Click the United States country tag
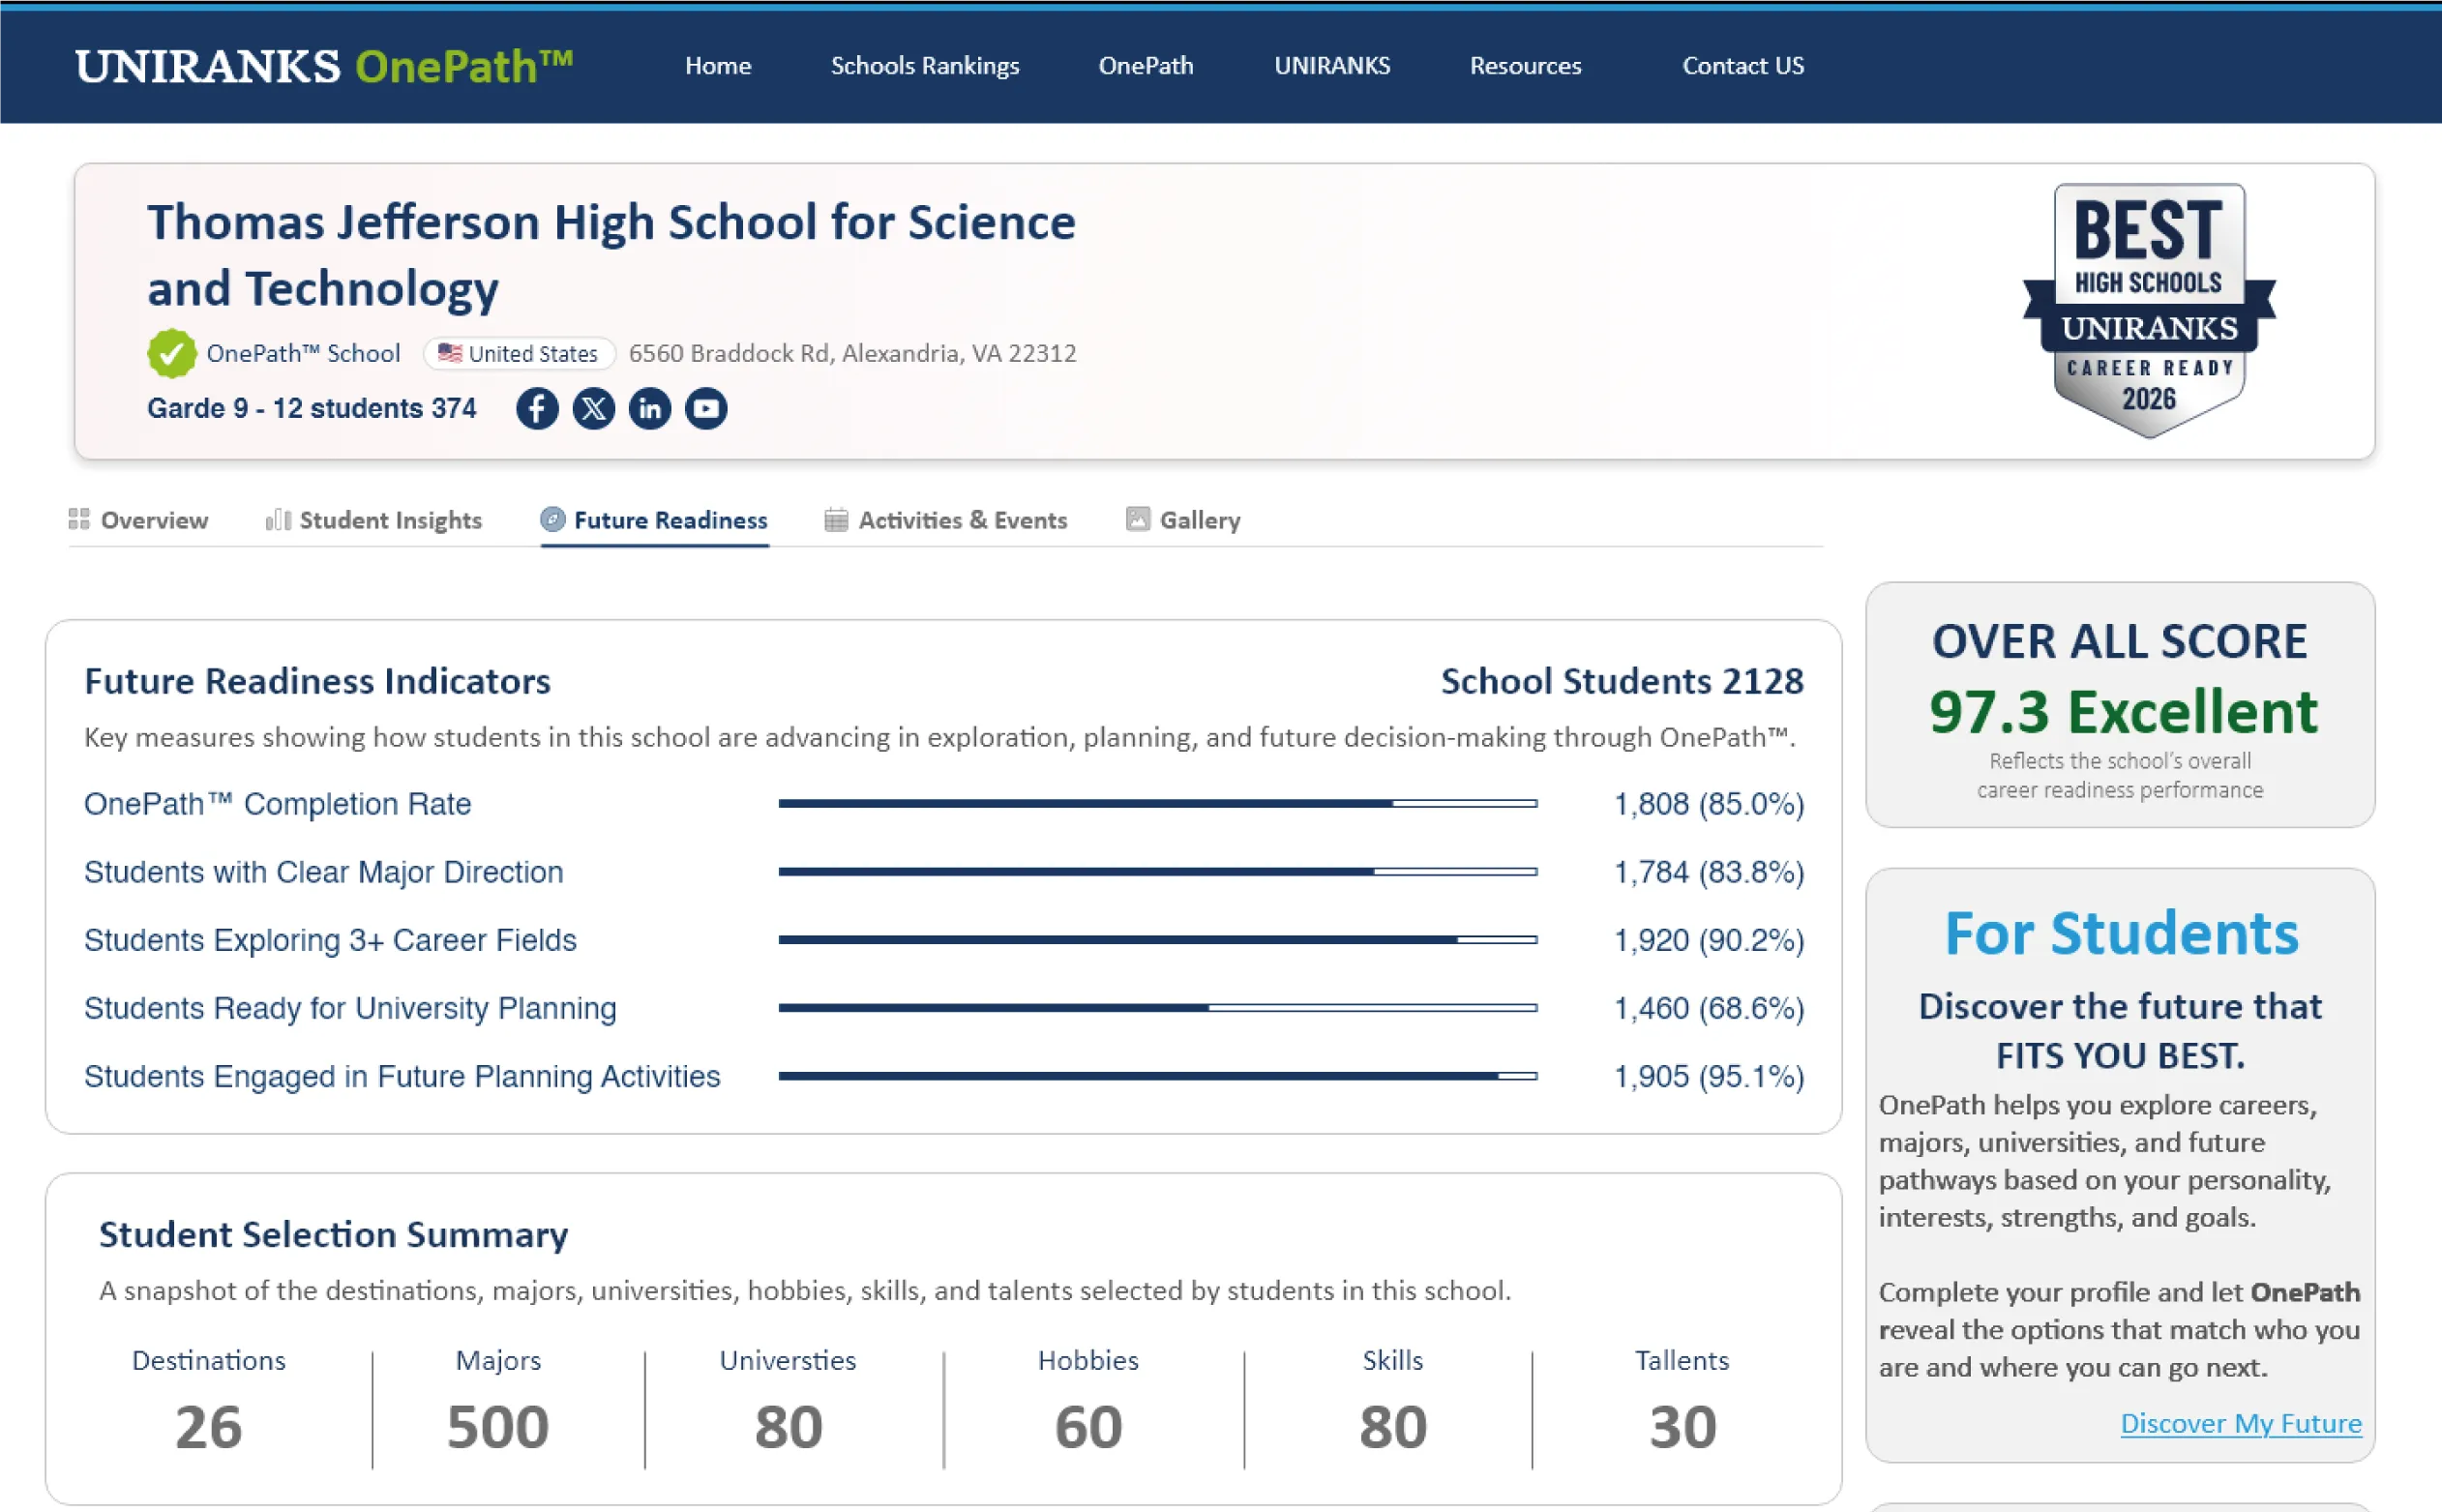The image size is (2442, 1512). (x=519, y=353)
